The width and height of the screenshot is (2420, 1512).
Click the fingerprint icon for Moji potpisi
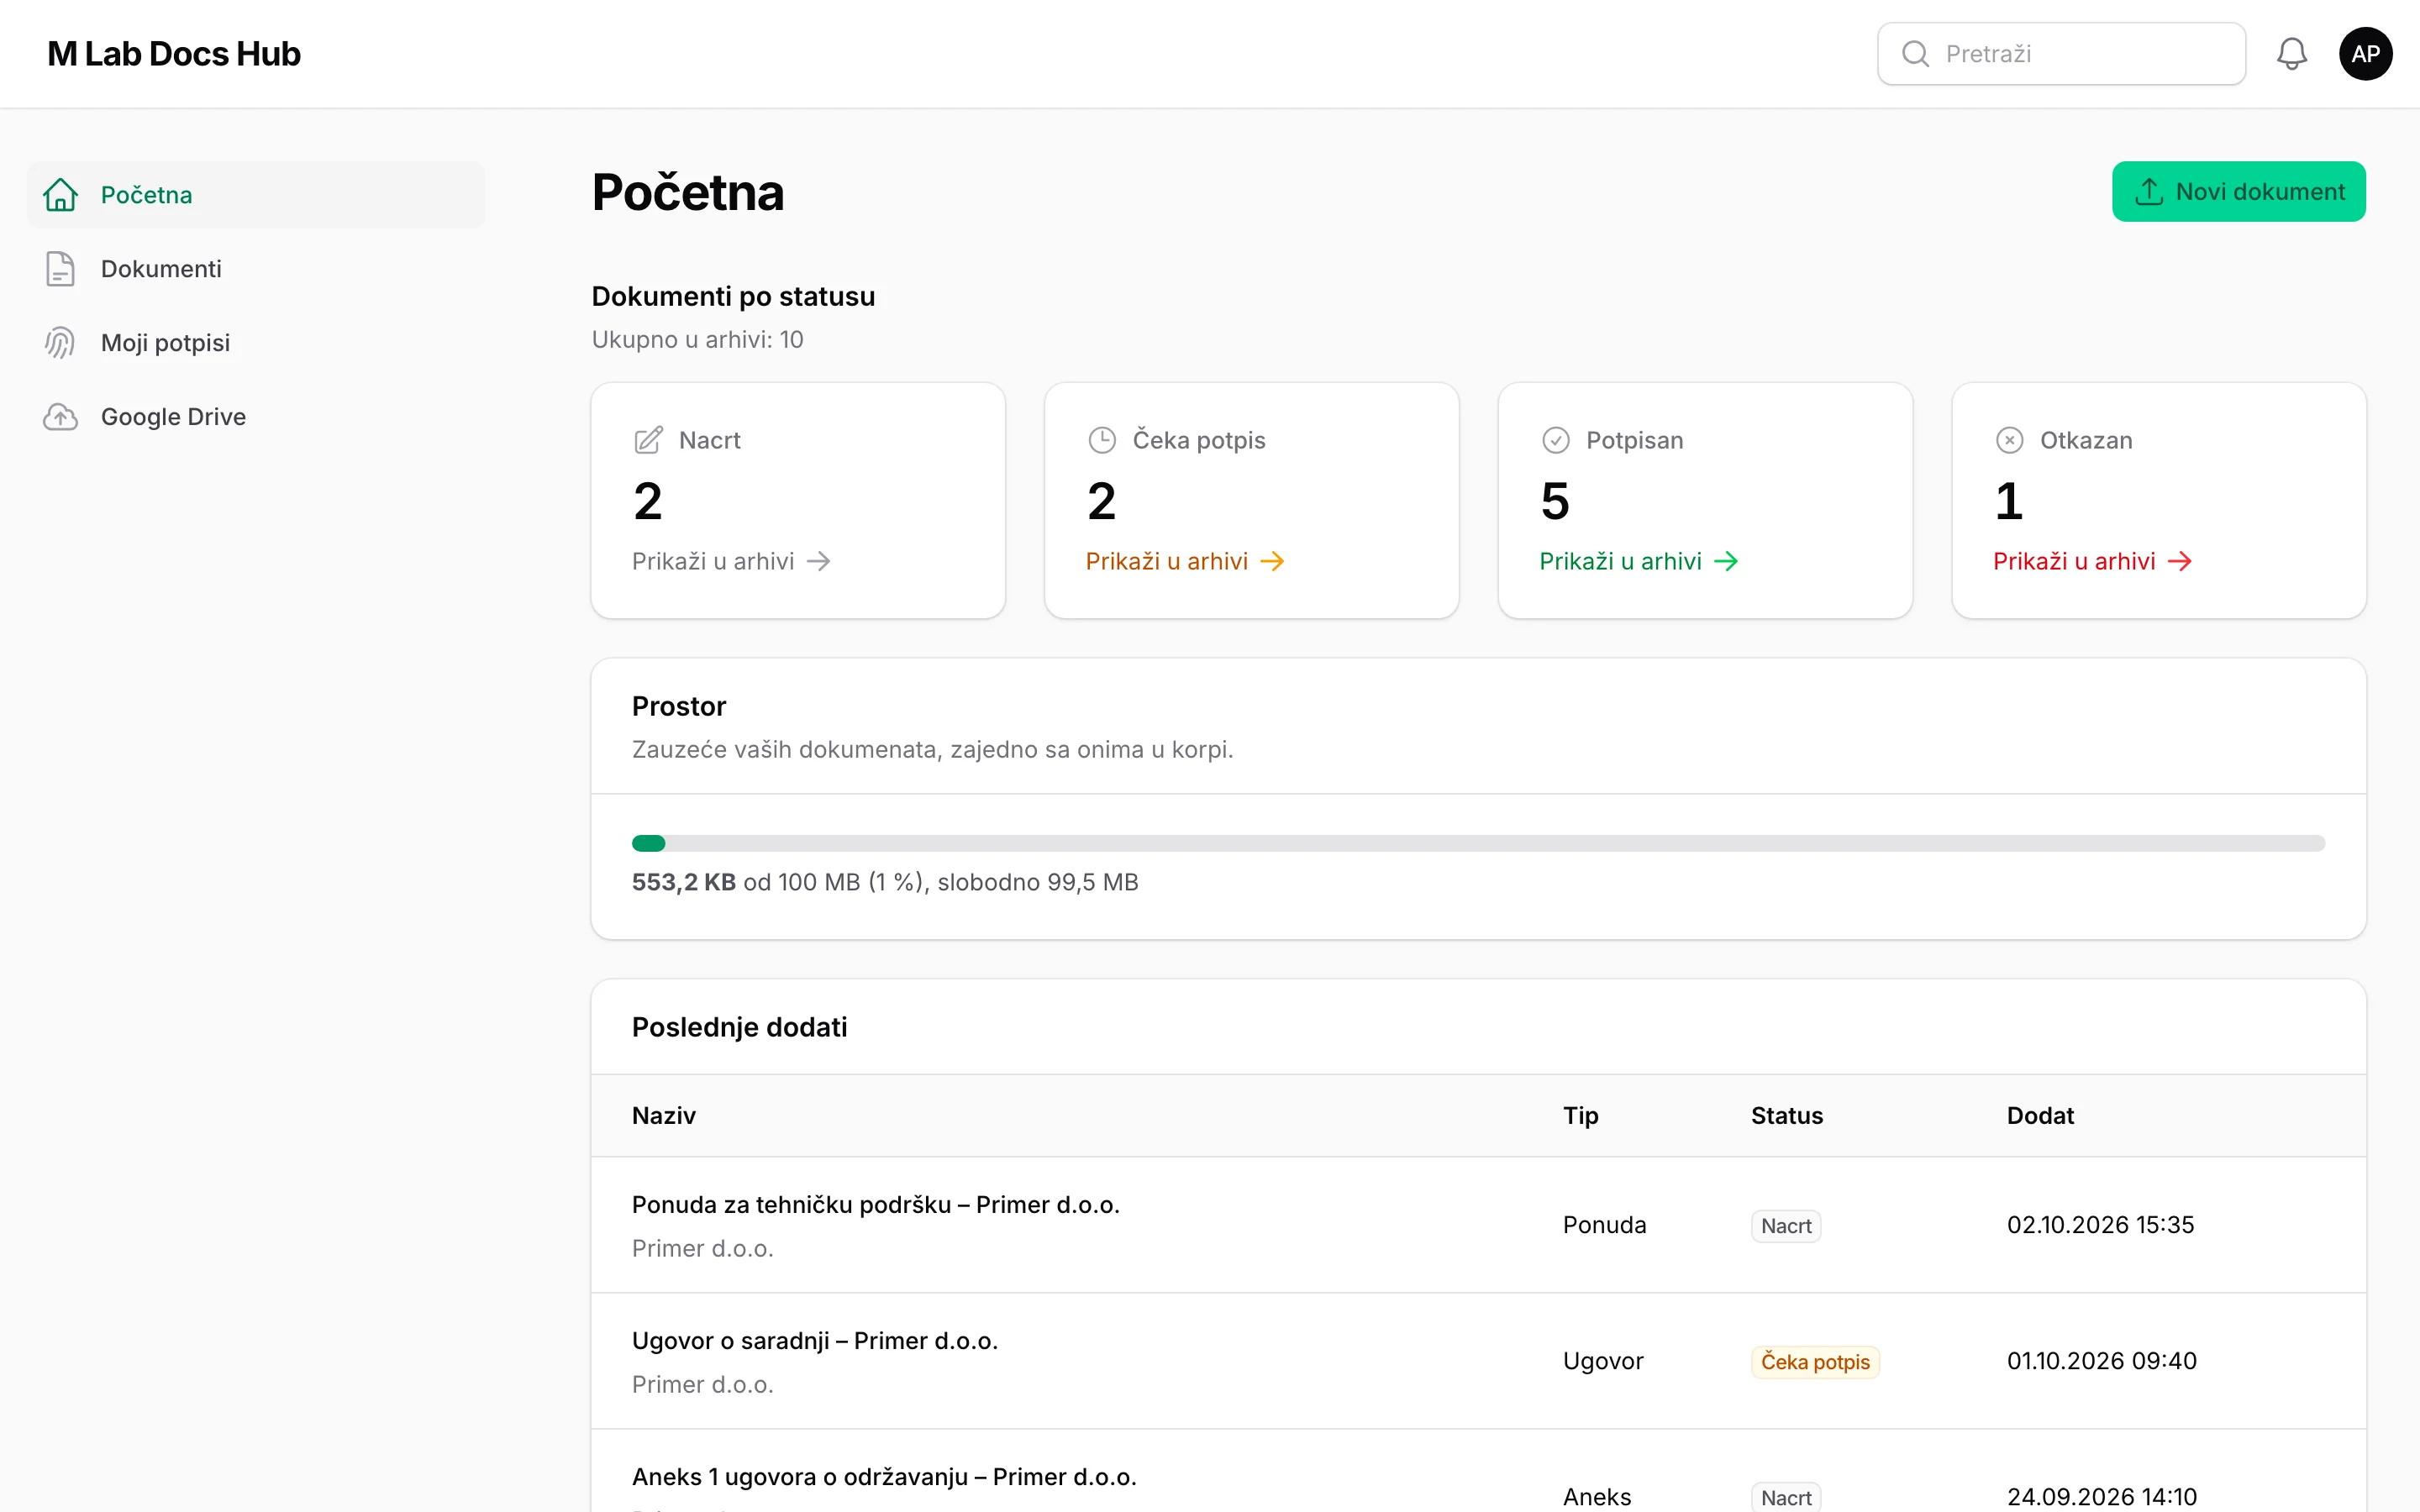click(60, 342)
